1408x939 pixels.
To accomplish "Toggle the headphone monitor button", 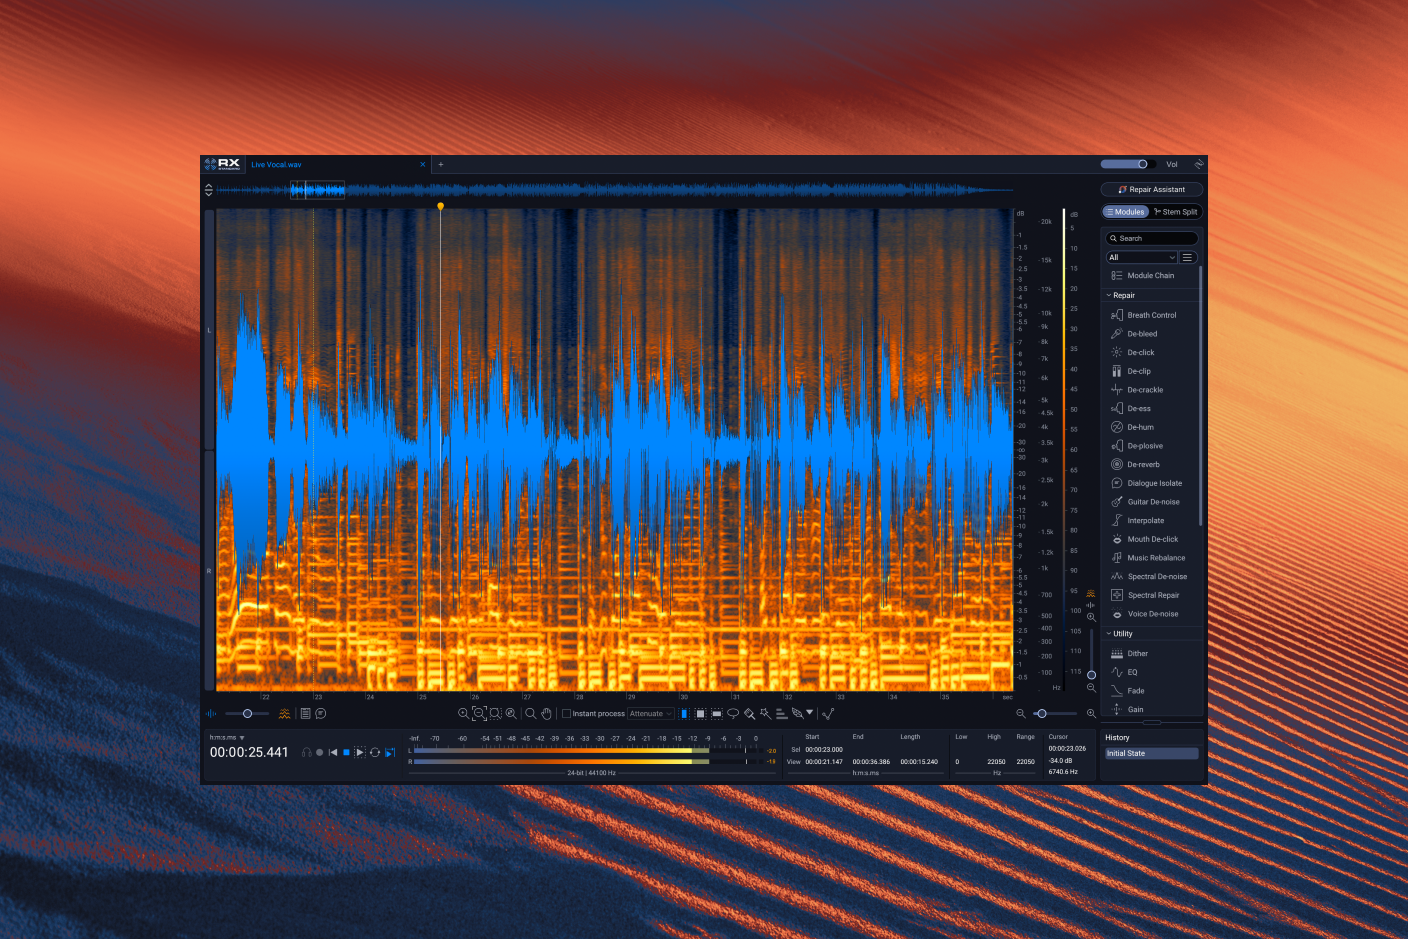I will point(306,752).
